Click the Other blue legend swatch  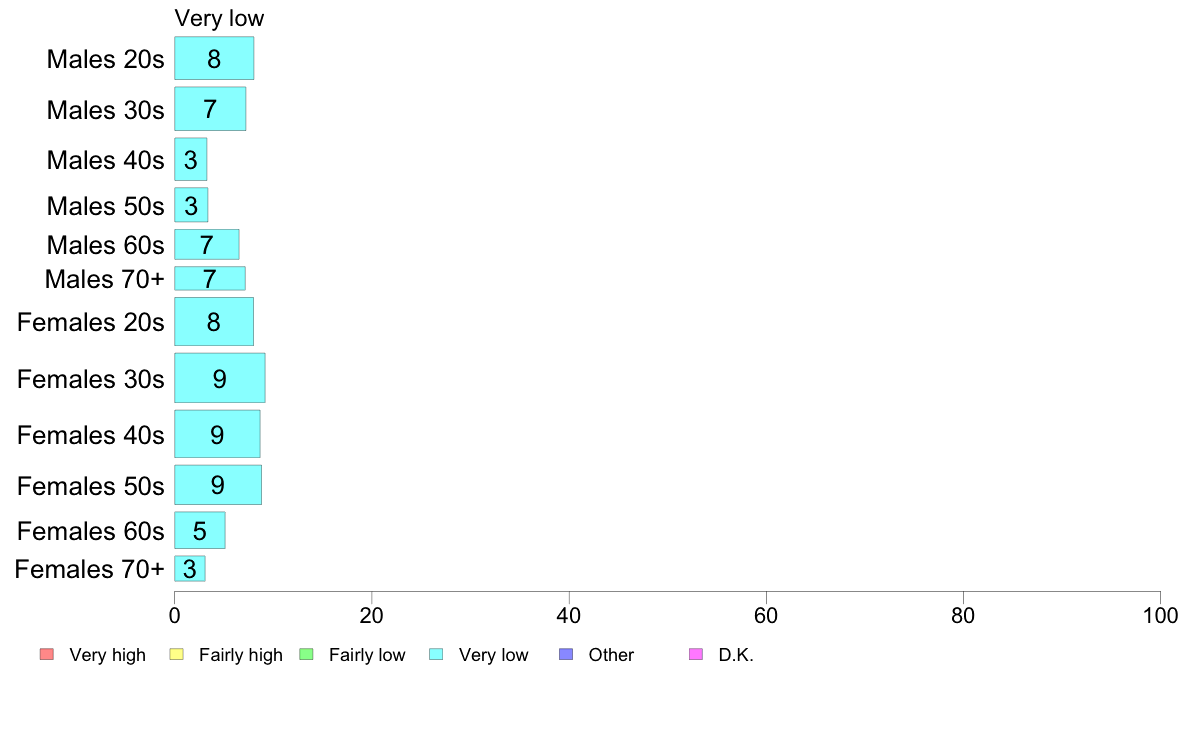click(566, 654)
